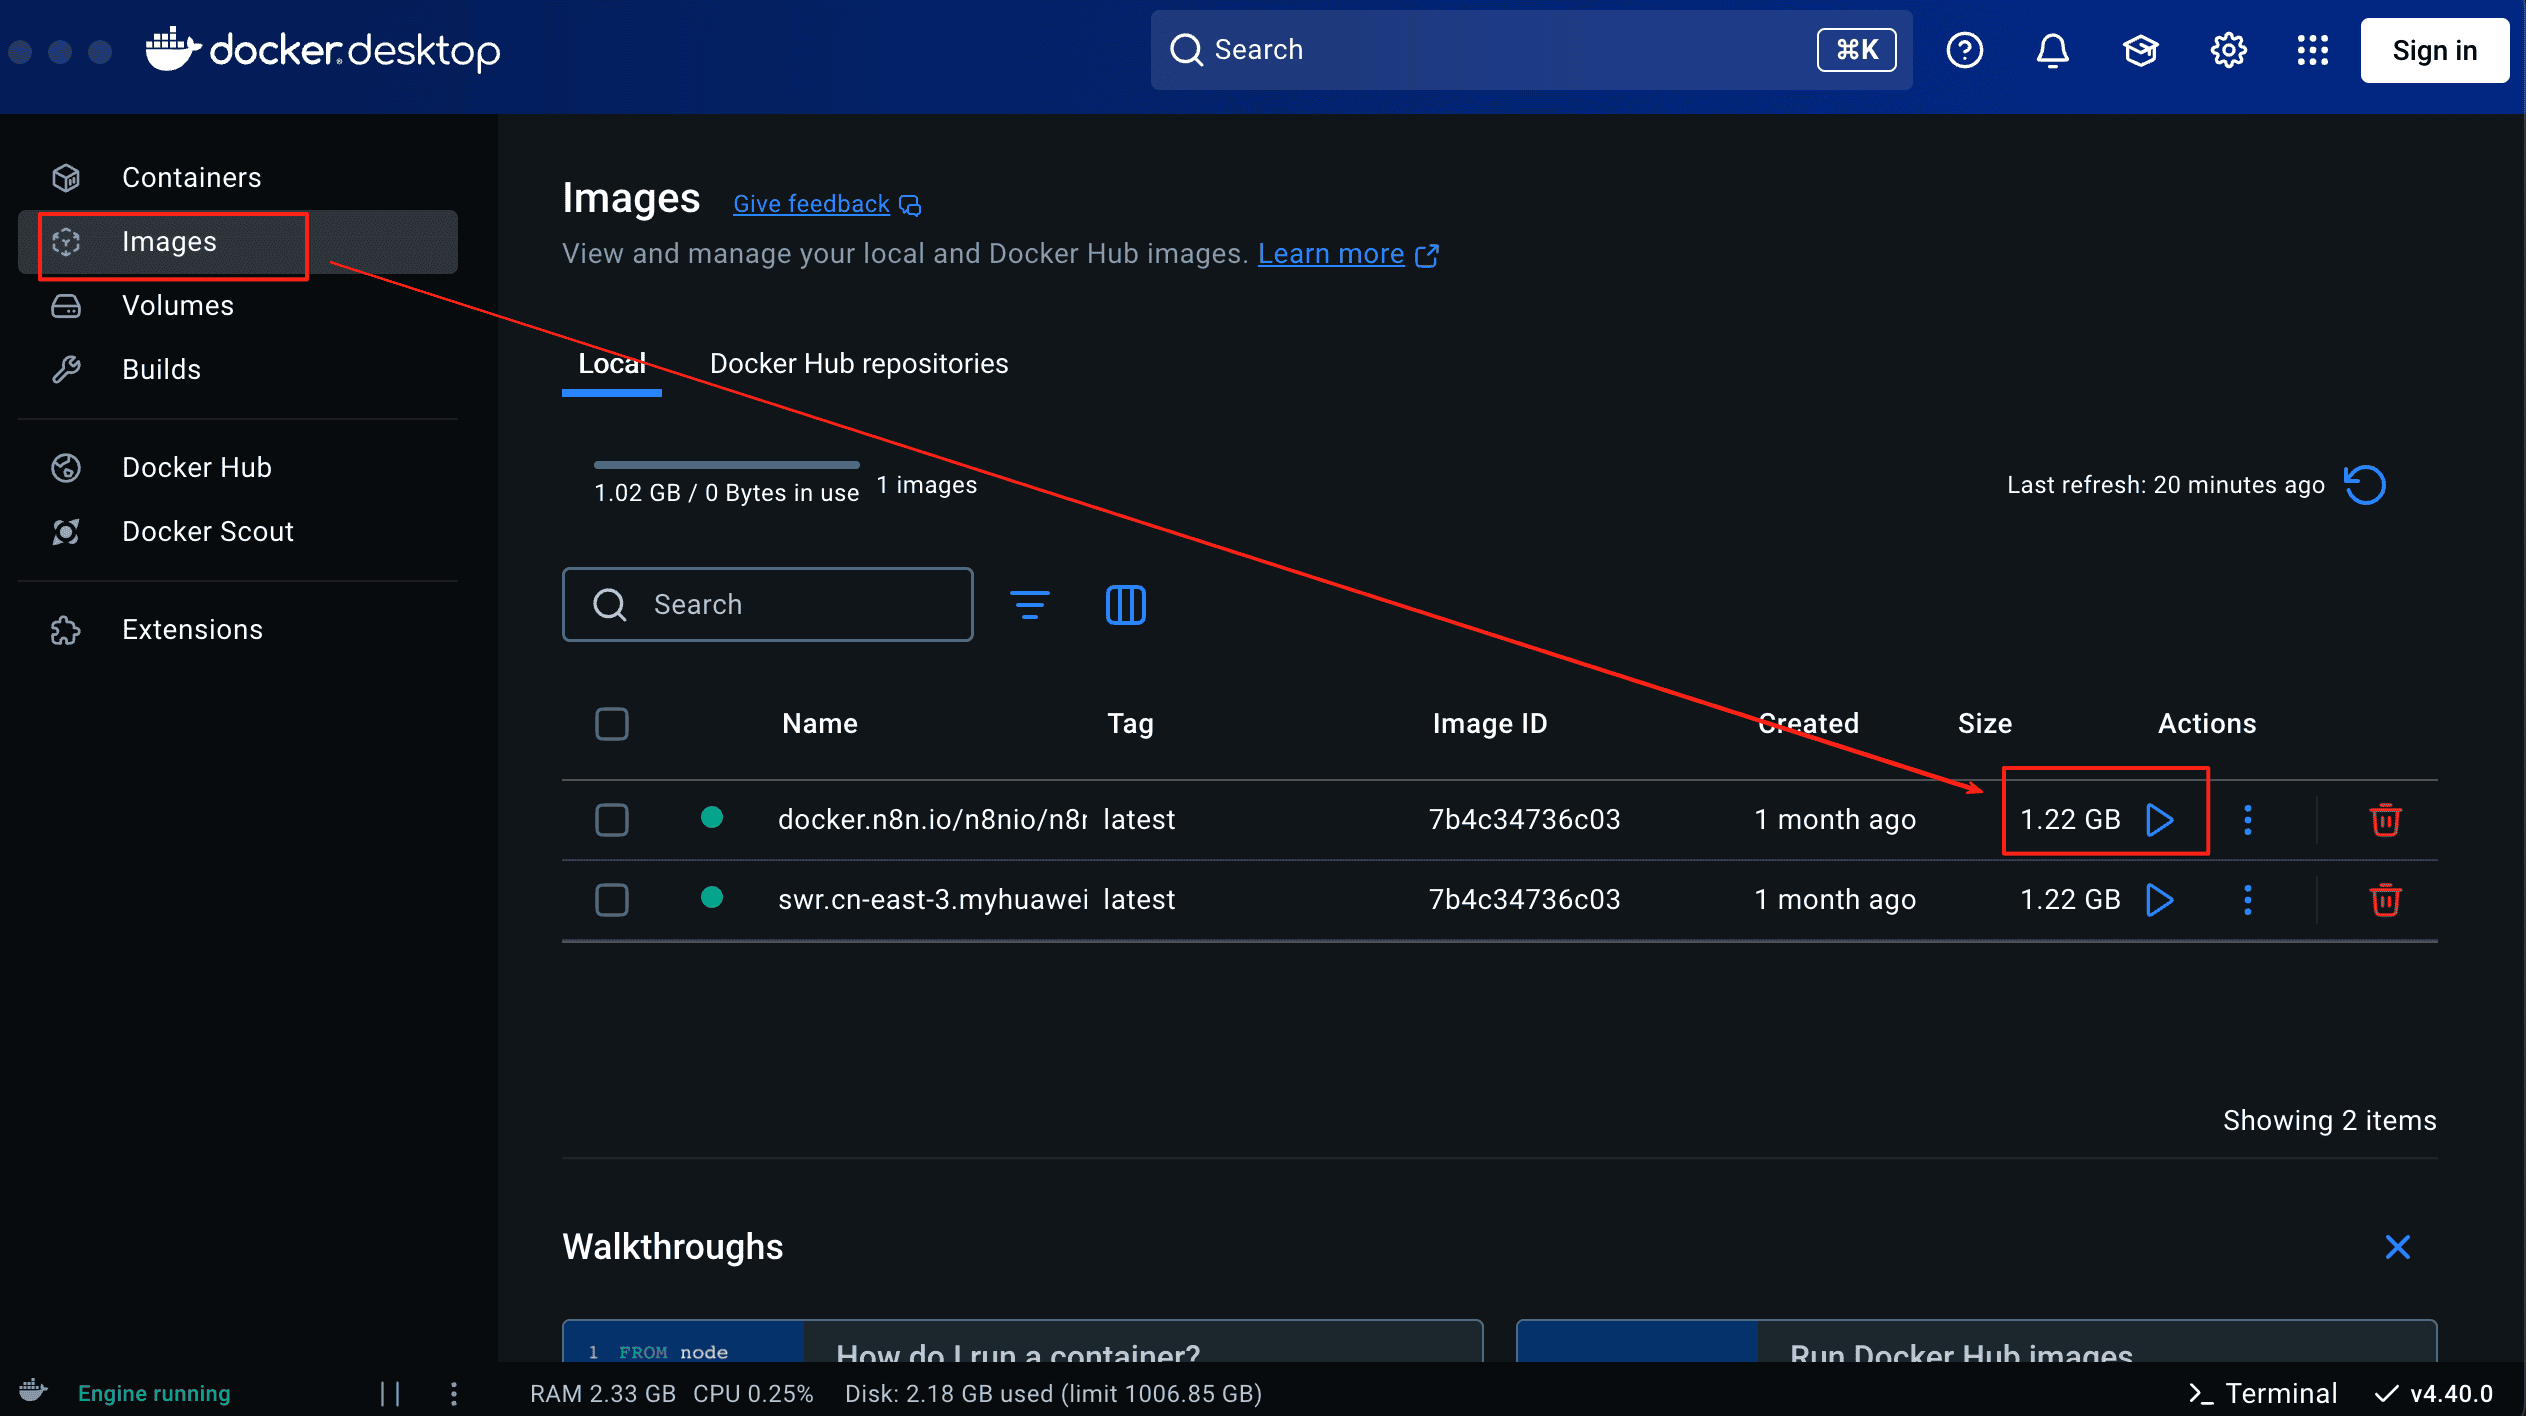2526x1416 pixels.
Task: Open the apps grid icon
Action: [2312, 50]
